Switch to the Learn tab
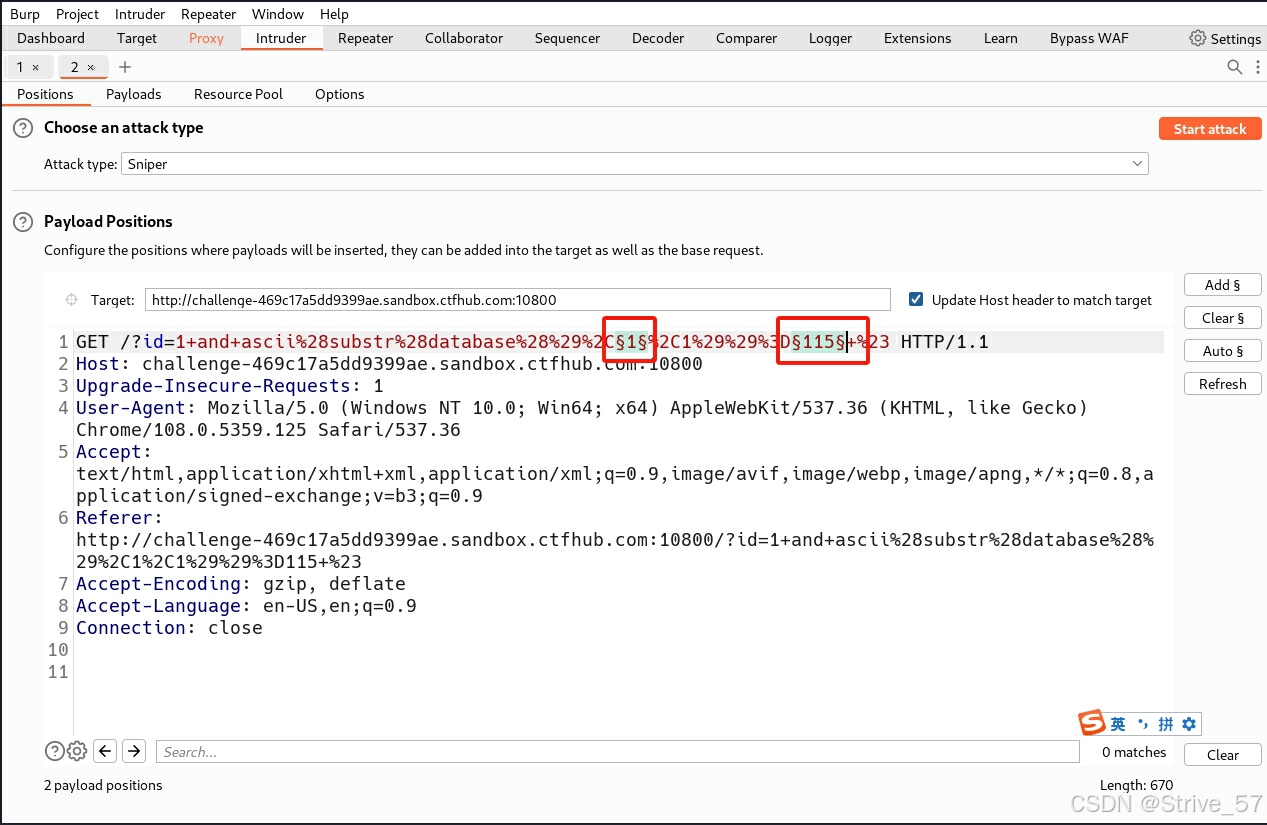1267x825 pixels. pos(1001,38)
